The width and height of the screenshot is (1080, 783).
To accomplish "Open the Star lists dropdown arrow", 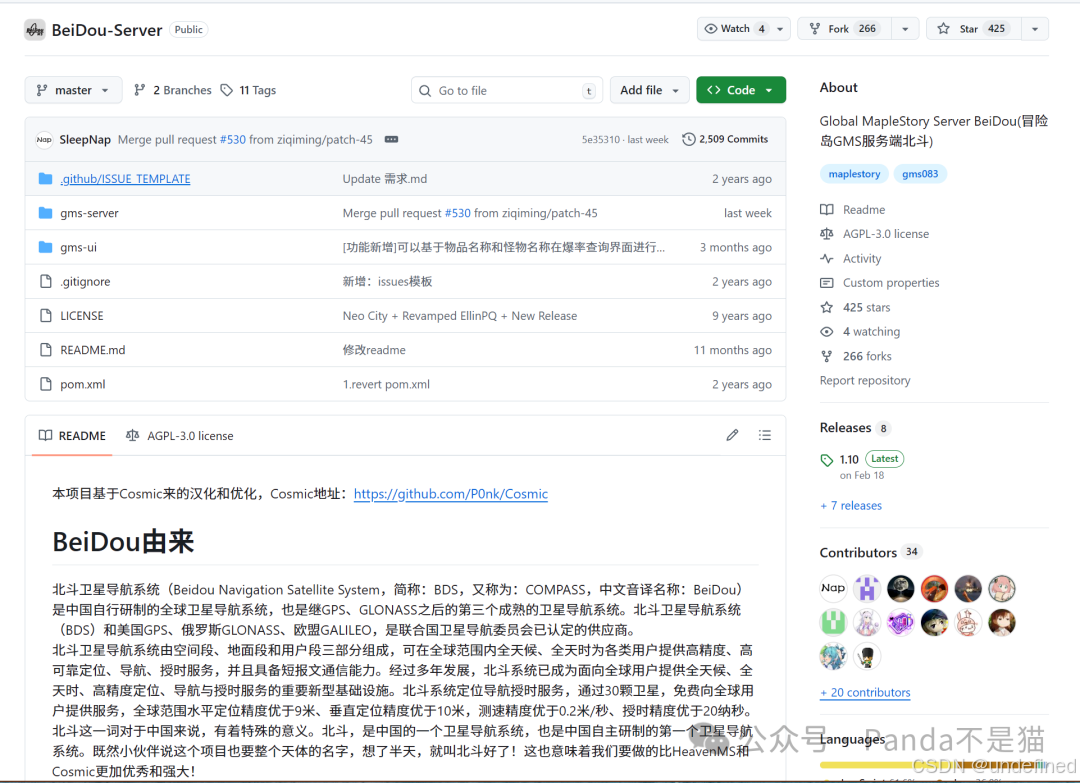I will (1035, 29).
